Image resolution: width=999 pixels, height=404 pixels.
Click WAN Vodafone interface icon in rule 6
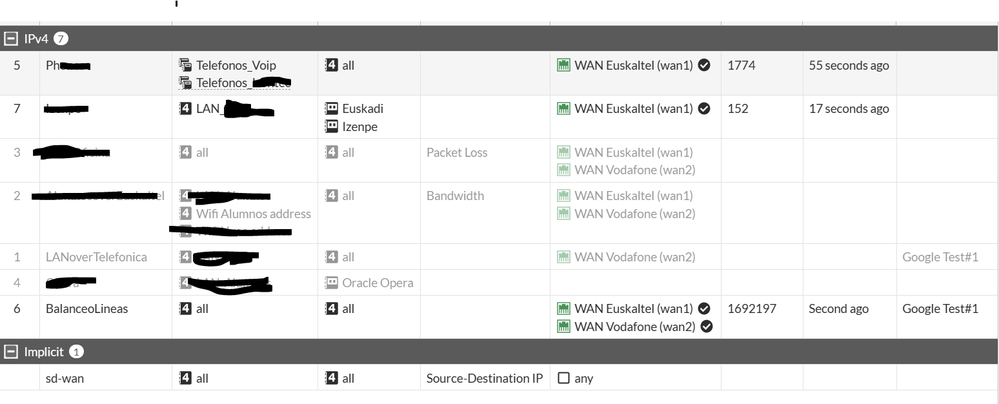tap(564, 327)
